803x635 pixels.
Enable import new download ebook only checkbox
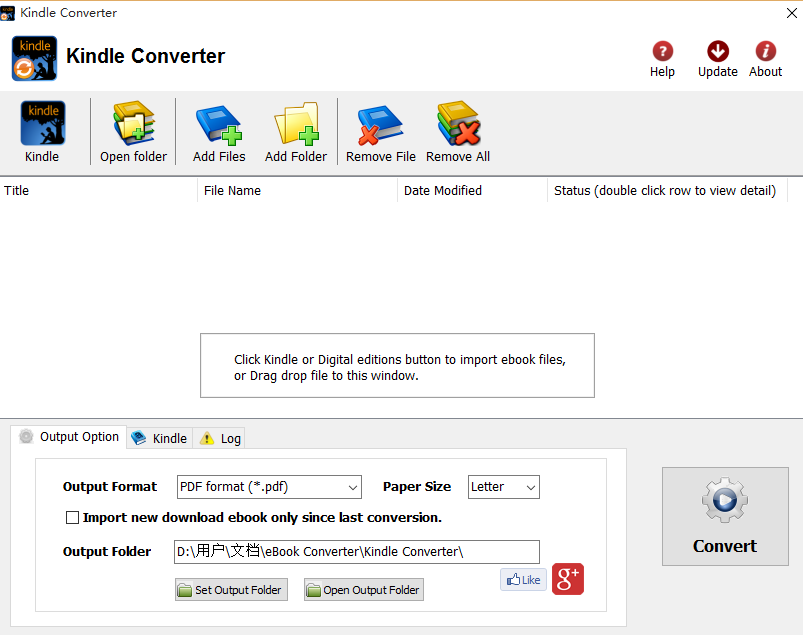click(72, 518)
